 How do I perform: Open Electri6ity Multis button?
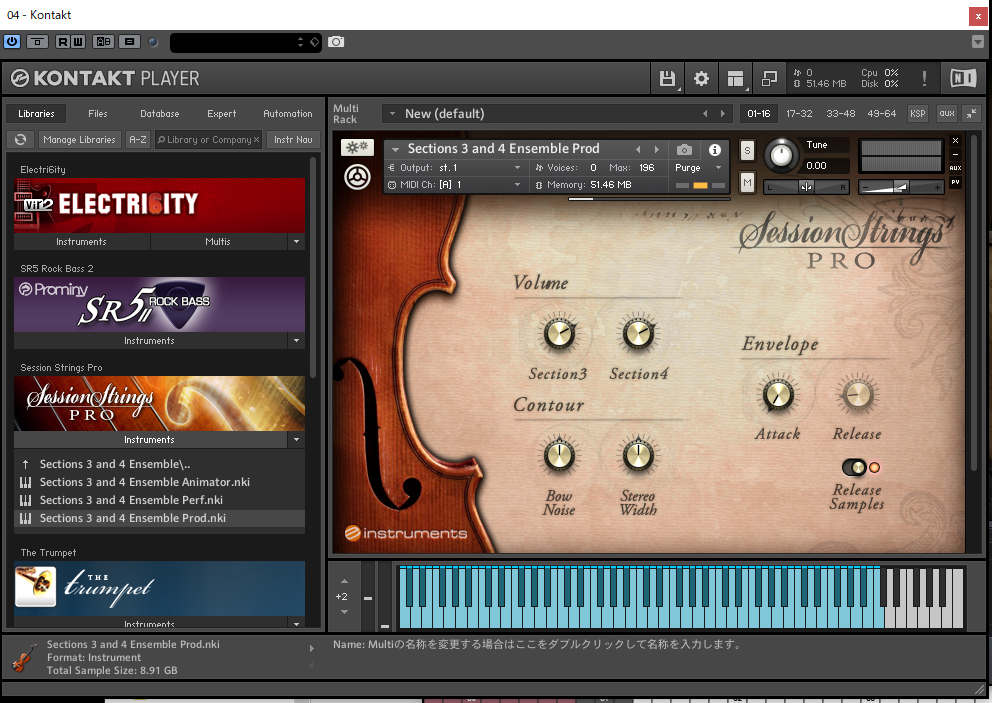click(218, 242)
